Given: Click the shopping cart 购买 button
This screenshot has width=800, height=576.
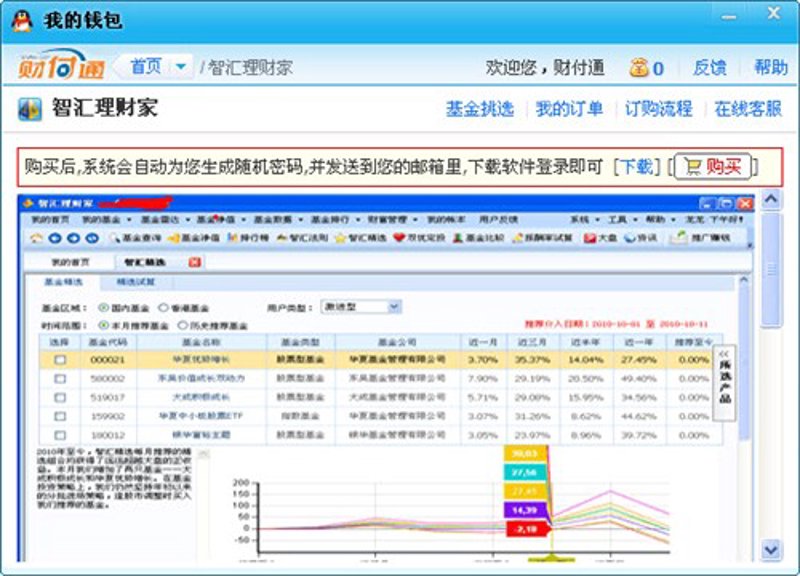Looking at the screenshot, I should 713,166.
